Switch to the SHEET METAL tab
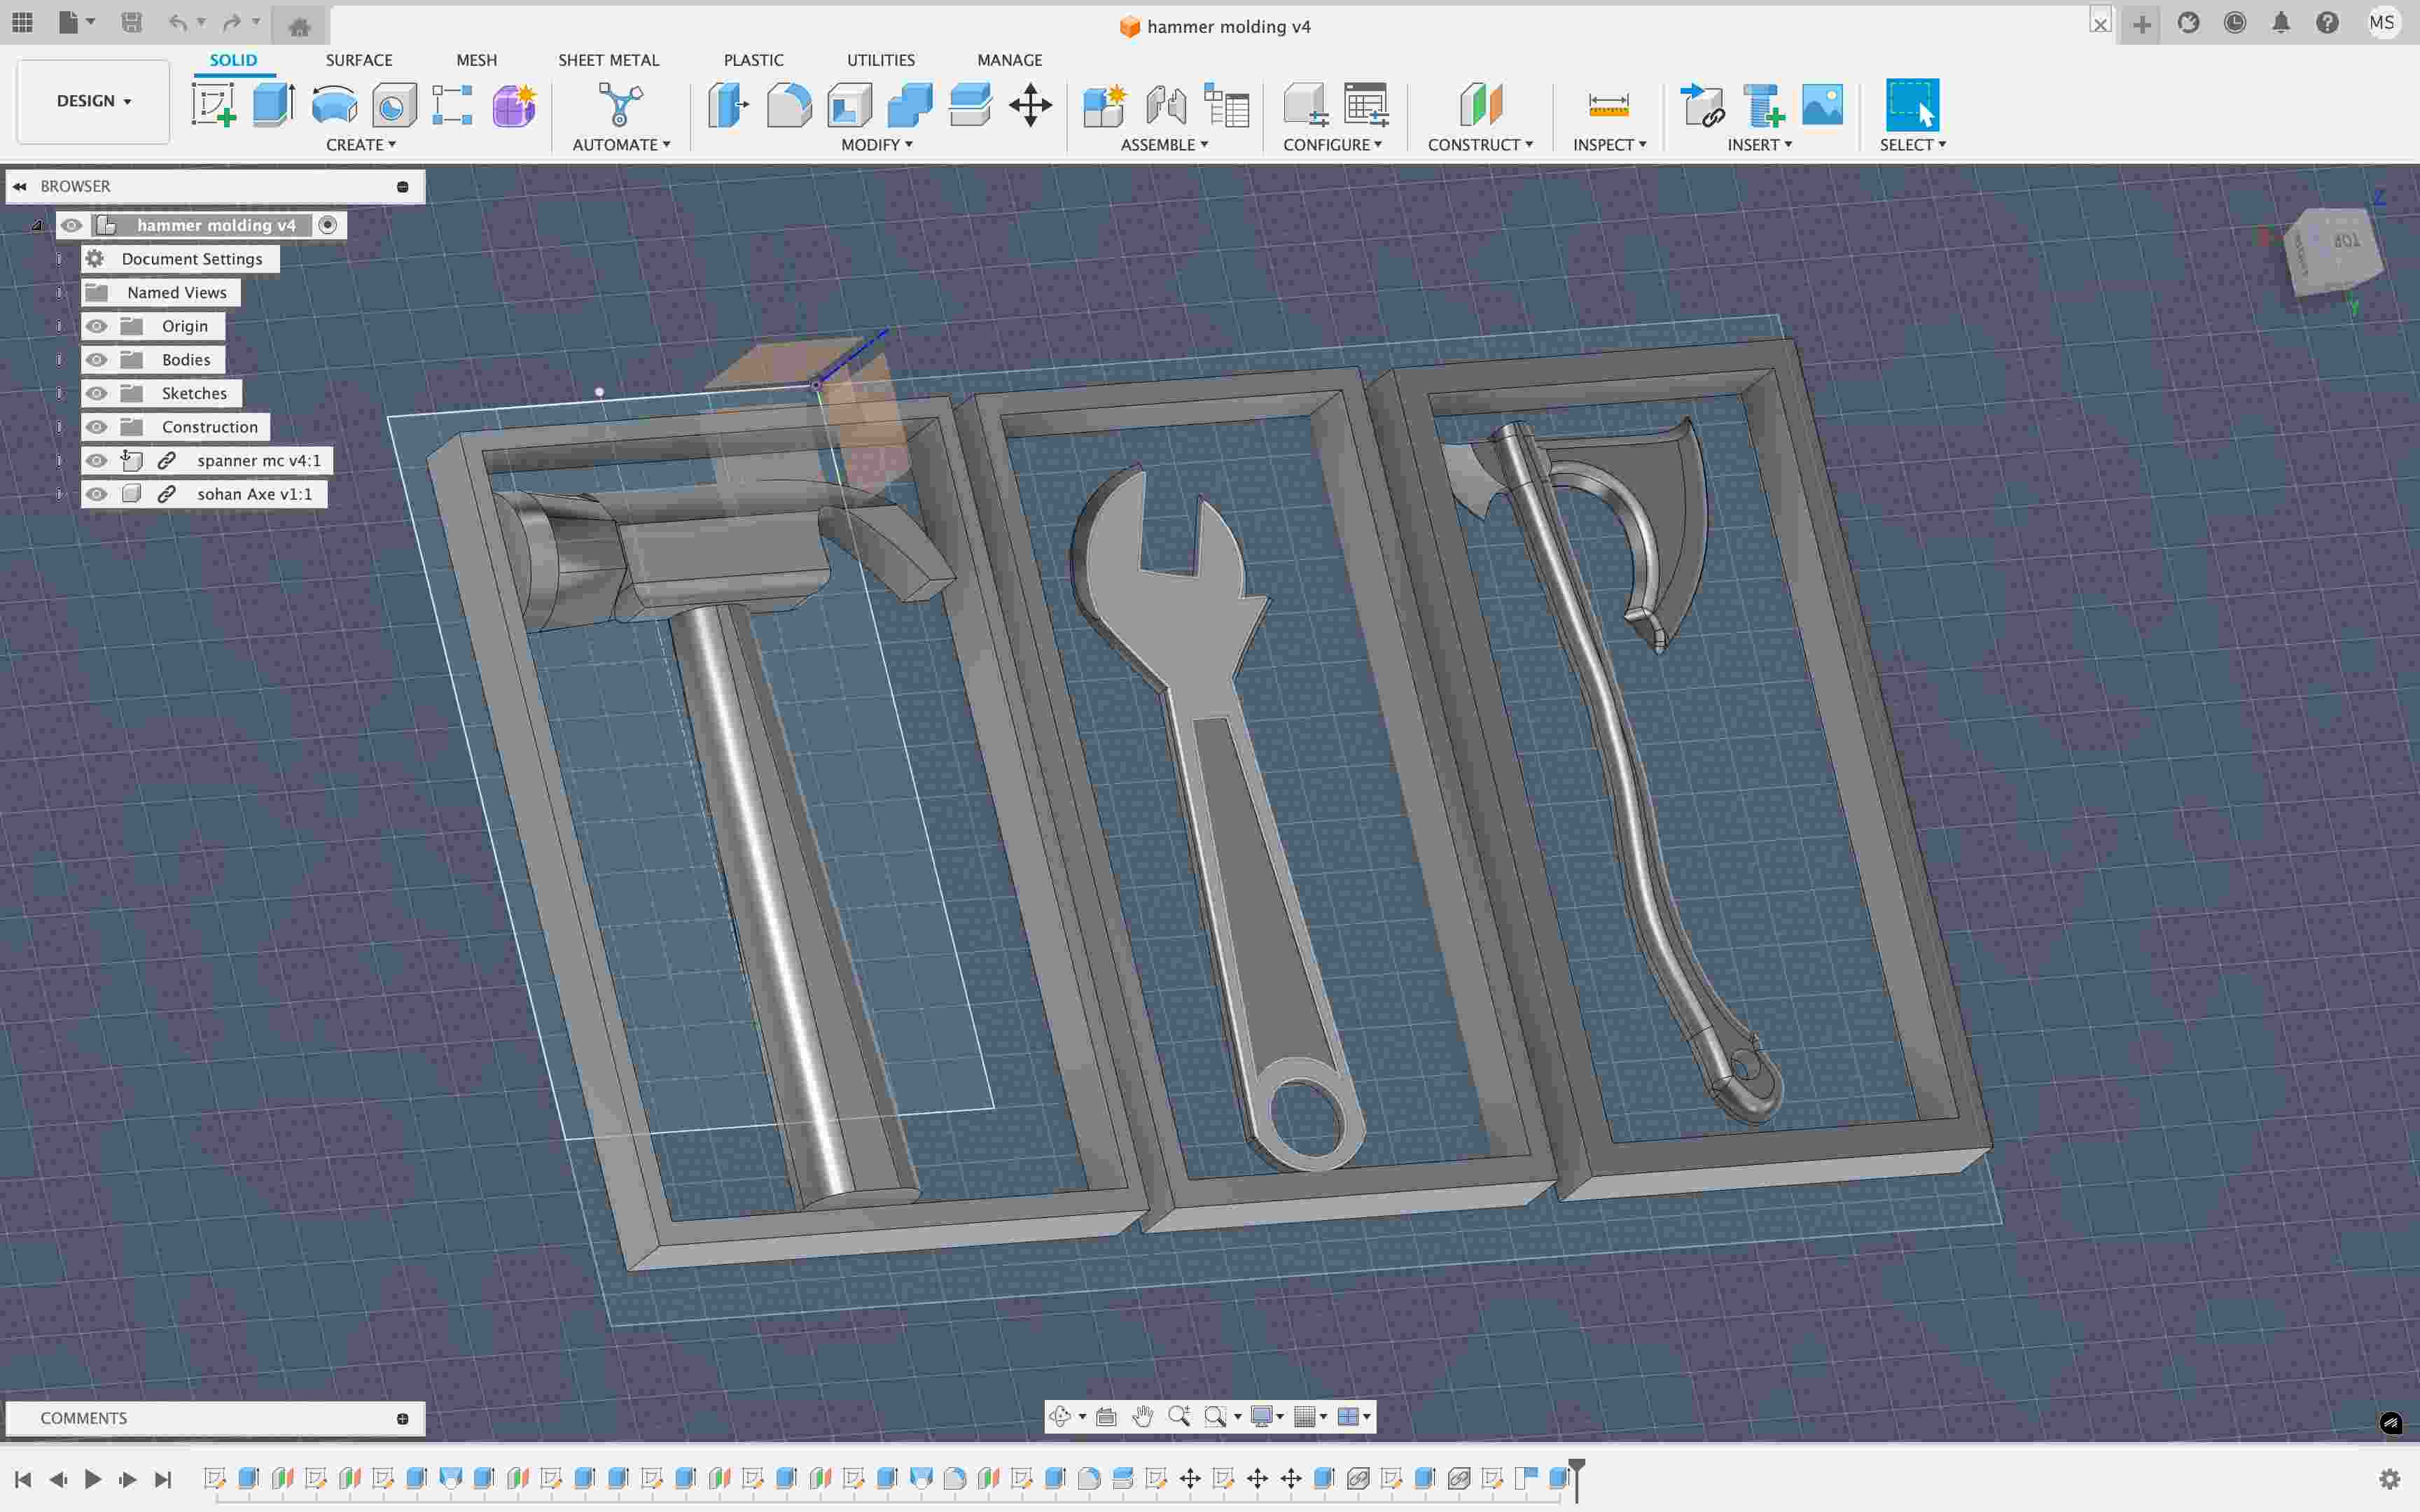 pos(608,60)
